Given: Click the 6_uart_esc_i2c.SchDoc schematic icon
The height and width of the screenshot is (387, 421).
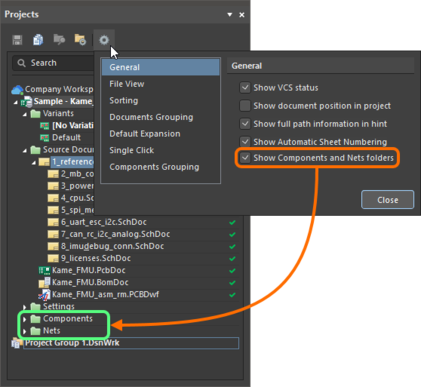Looking at the screenshot, I should [x=53, y=222].
